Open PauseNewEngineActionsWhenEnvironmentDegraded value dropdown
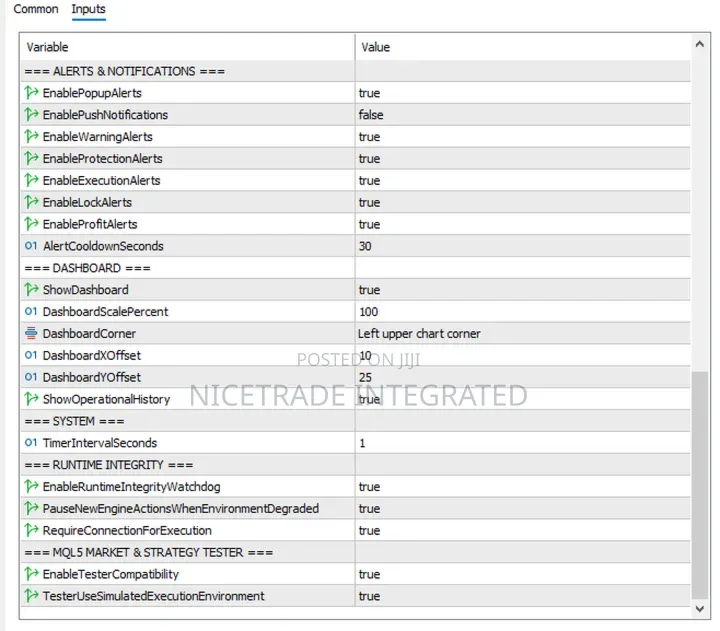 click(x=523, y=508)
